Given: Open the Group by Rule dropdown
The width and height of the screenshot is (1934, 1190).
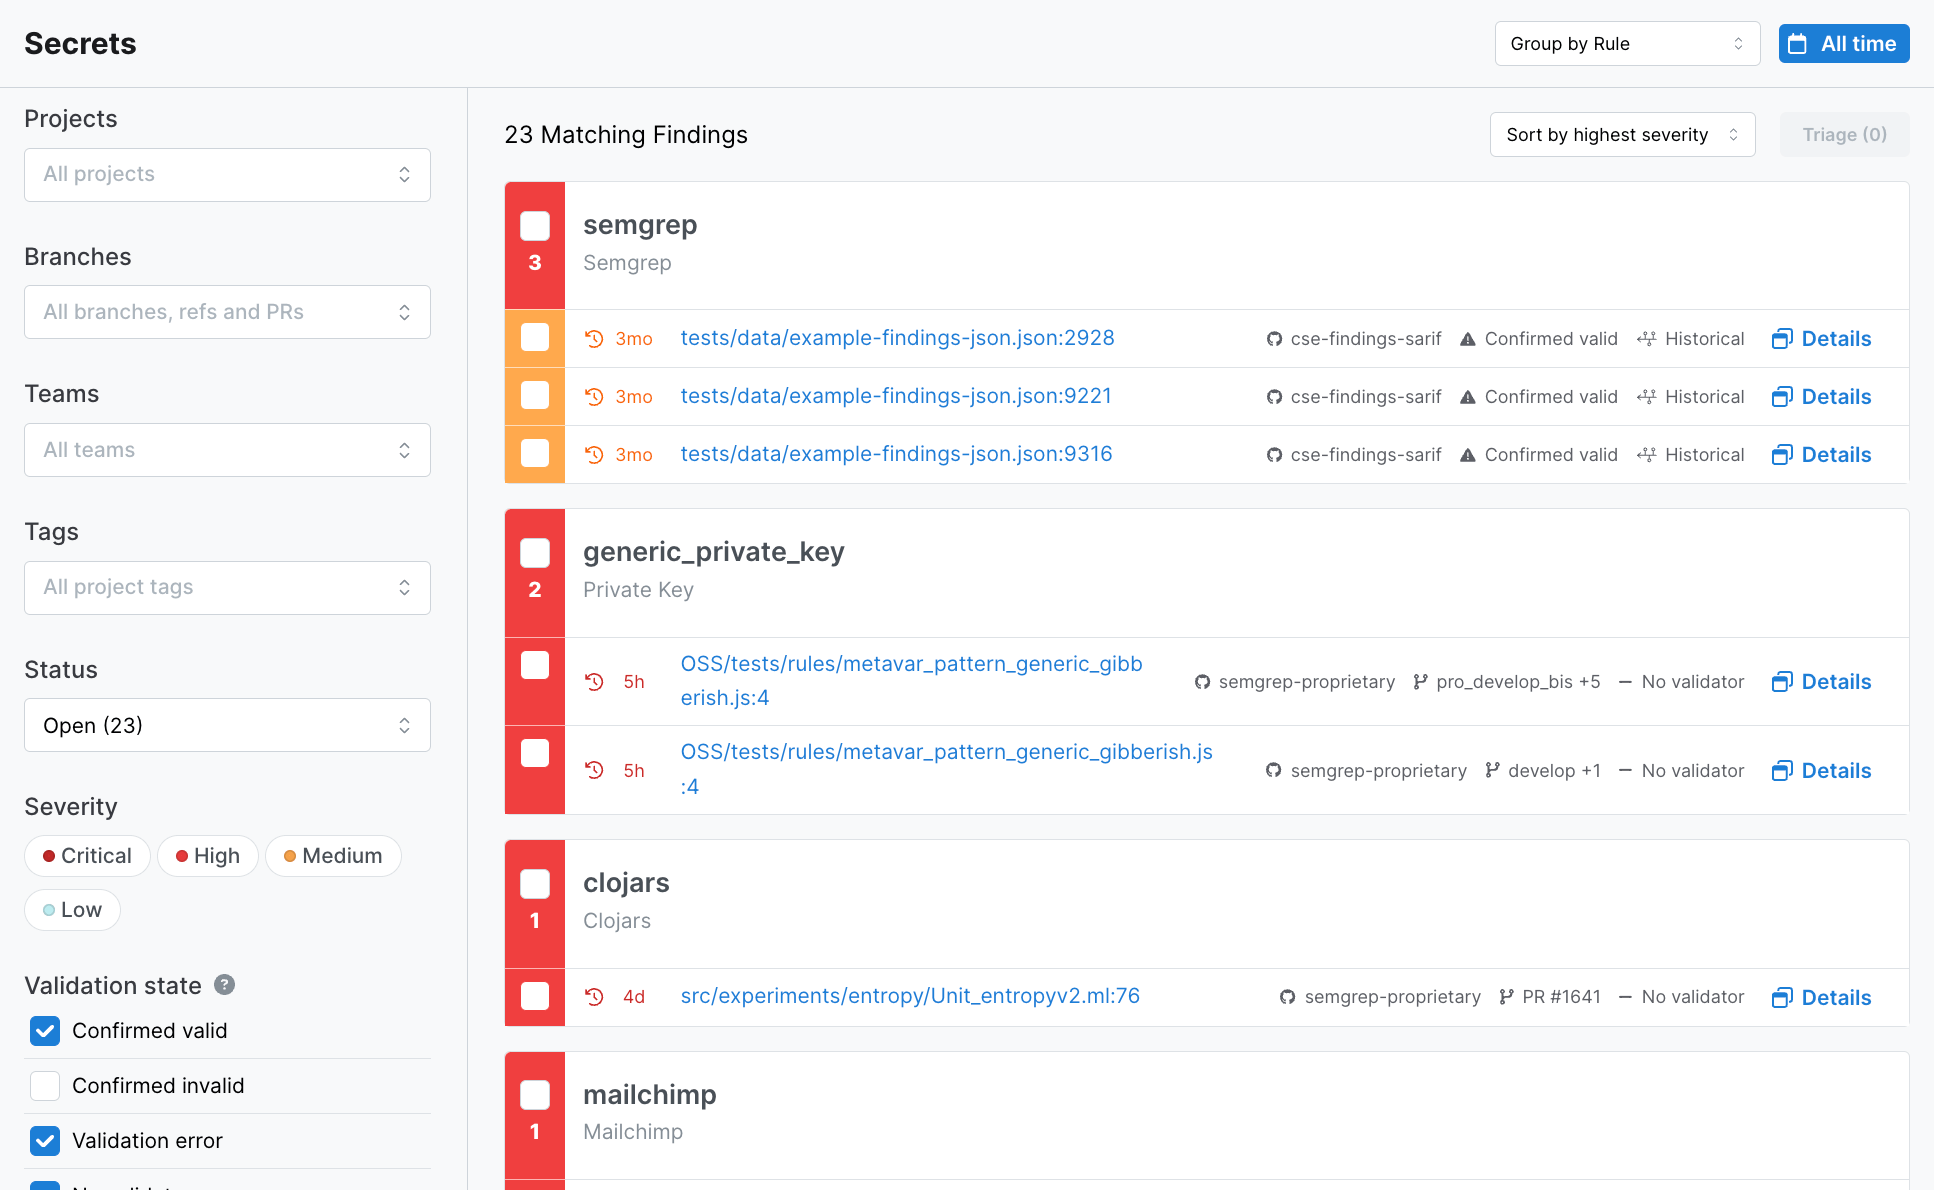Looking at the screenshot, I should [x=1627, y=44].
